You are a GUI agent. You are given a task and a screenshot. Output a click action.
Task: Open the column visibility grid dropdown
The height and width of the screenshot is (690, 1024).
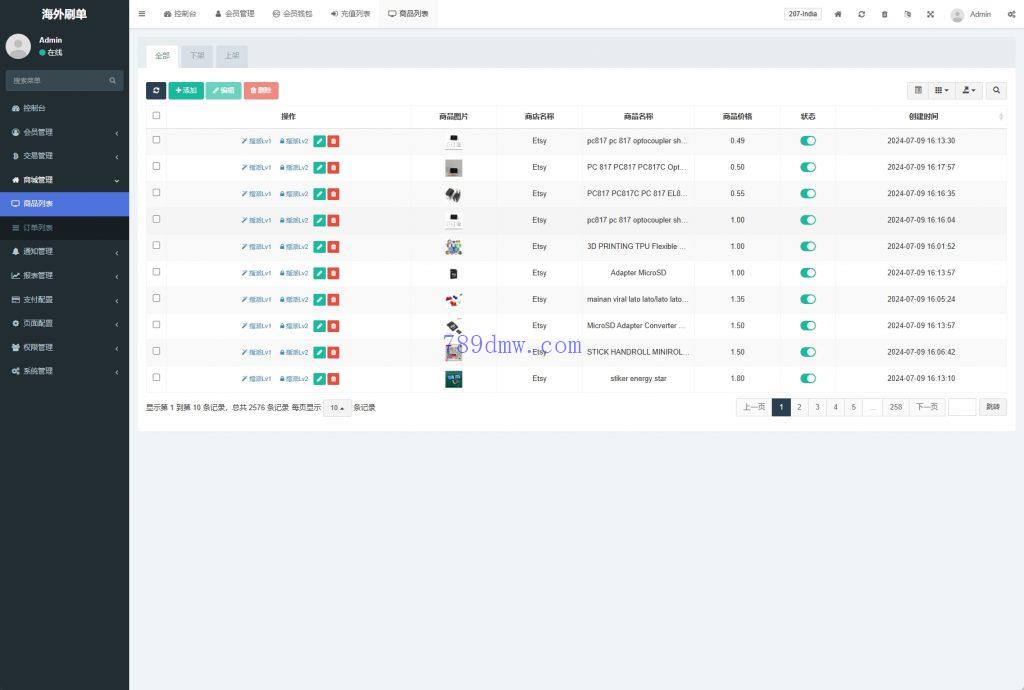pyautogui.click(x=941, y=90)
